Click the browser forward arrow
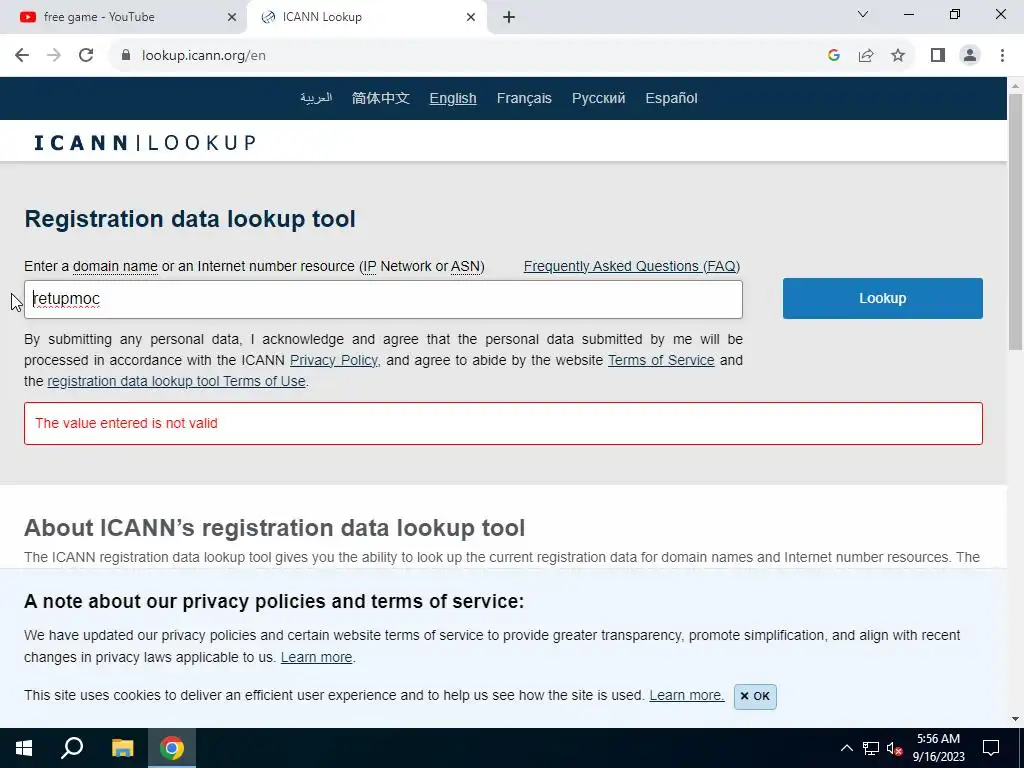The image size is (1024, 768). click(54, 56)
